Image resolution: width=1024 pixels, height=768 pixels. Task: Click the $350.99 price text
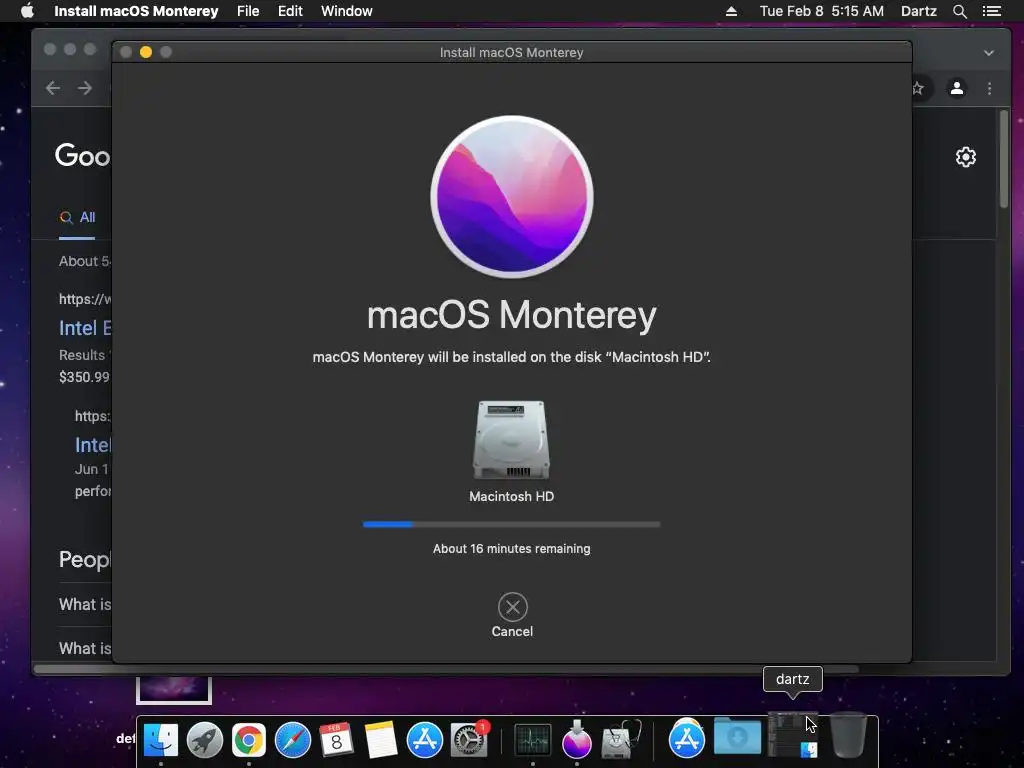[x=84, y=377]
